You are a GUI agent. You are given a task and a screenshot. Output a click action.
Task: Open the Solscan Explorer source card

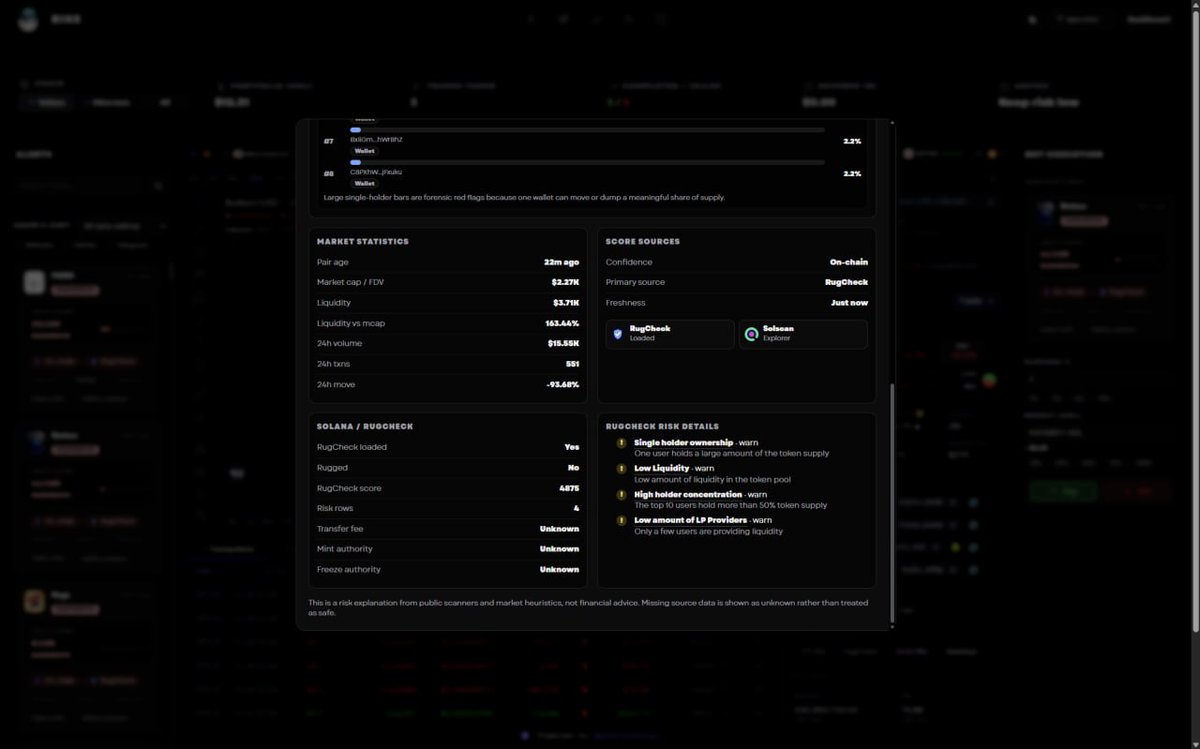point(803,334)
